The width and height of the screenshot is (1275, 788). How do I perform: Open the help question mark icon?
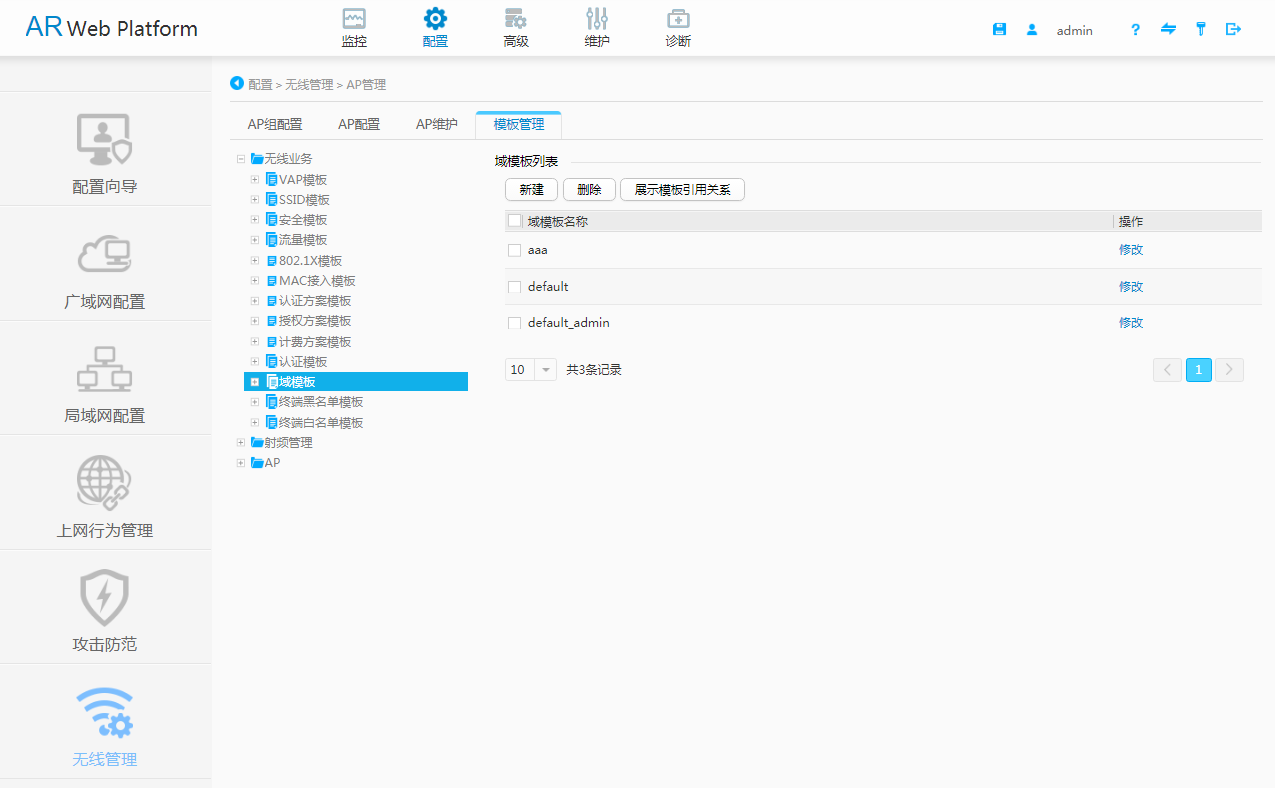pyautogui.click(x=1135, y=30)
